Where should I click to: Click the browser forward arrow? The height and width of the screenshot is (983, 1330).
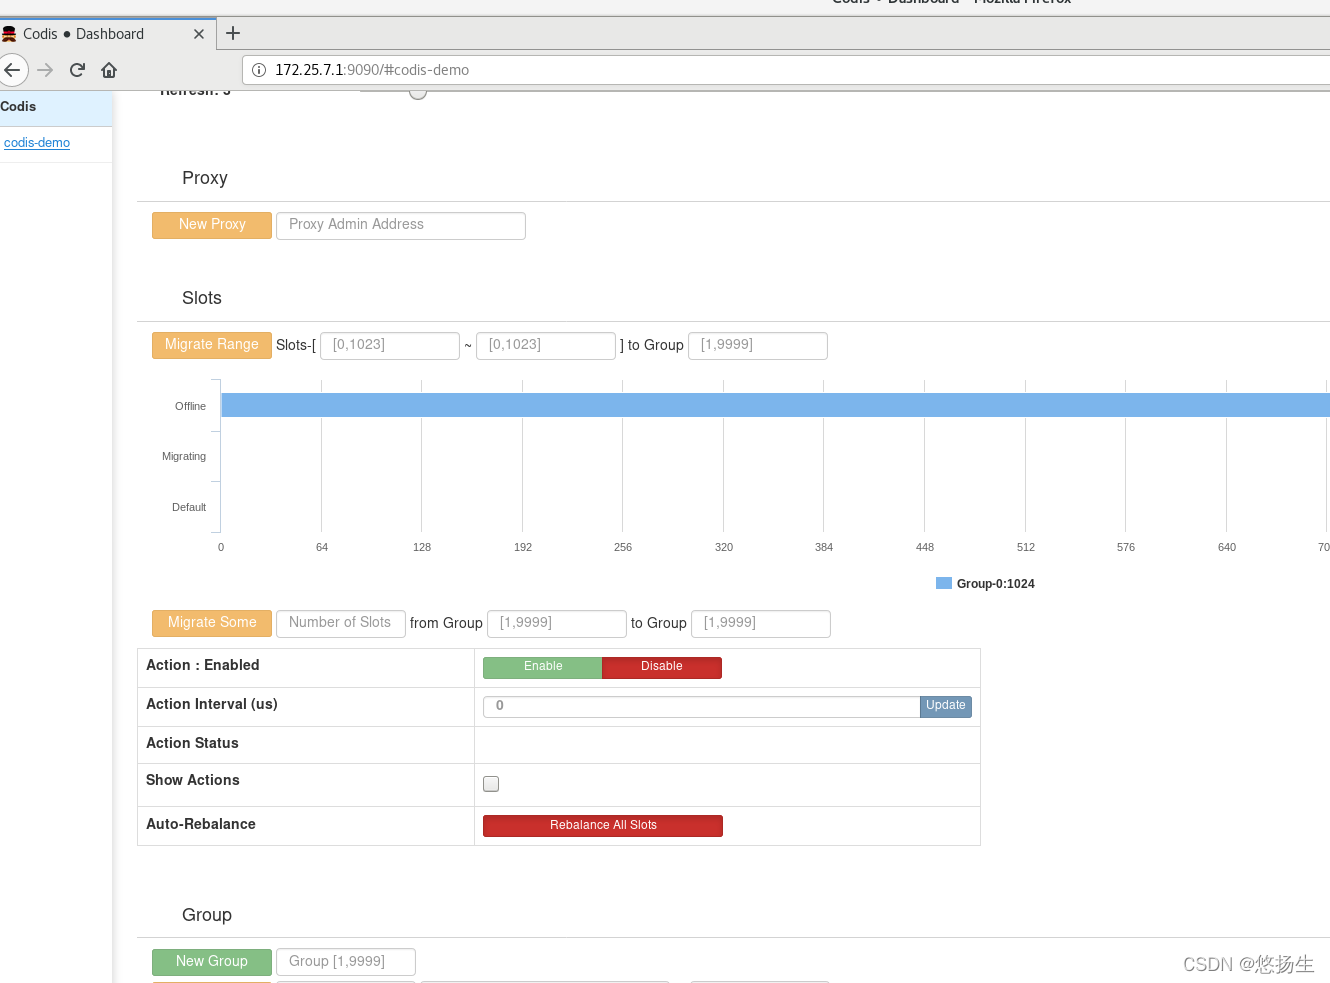(45, 70)
